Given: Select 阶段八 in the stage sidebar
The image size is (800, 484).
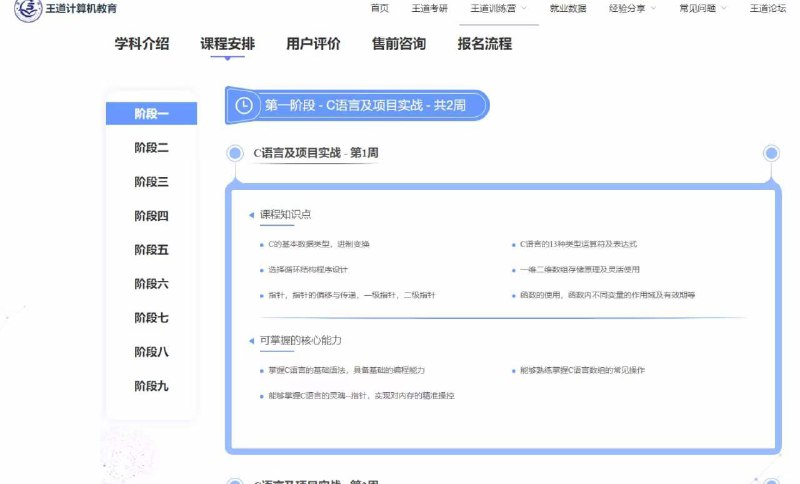Looking at the screenshot, I should [x=152, y=352].
